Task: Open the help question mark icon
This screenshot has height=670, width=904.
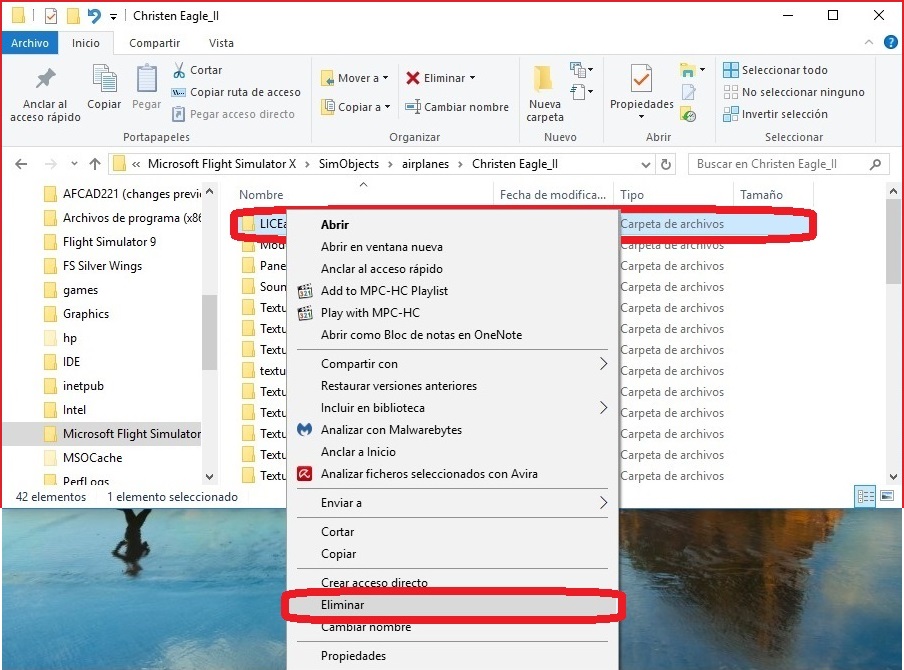Action: point(891,42)
